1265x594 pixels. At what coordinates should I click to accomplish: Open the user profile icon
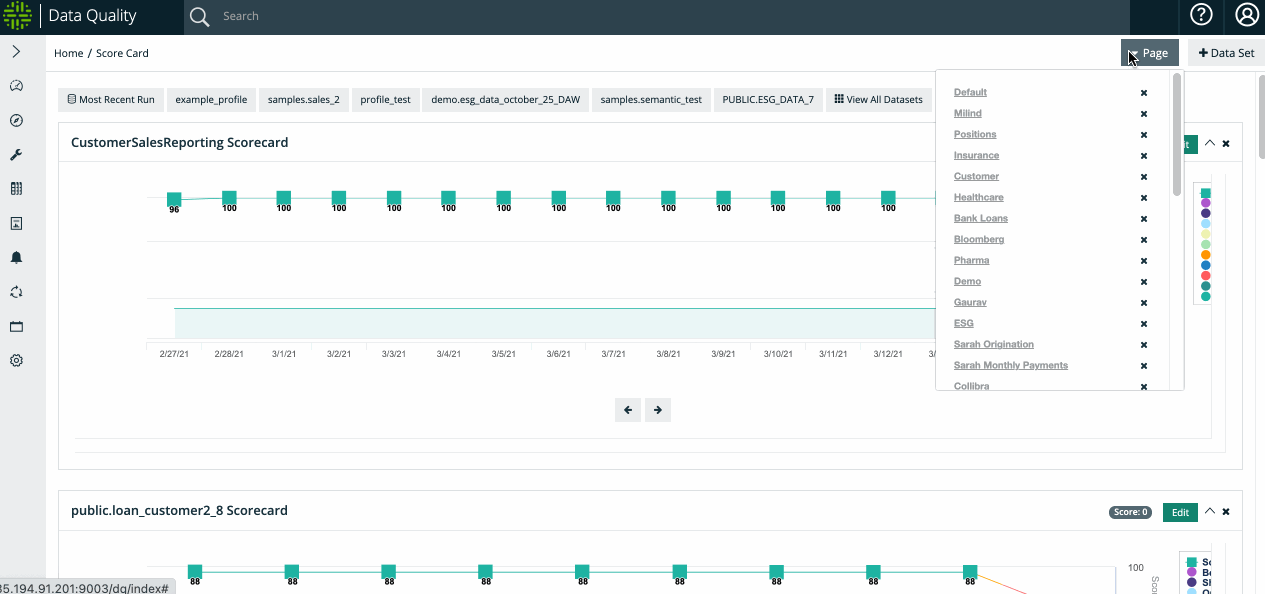(1246, 15)
